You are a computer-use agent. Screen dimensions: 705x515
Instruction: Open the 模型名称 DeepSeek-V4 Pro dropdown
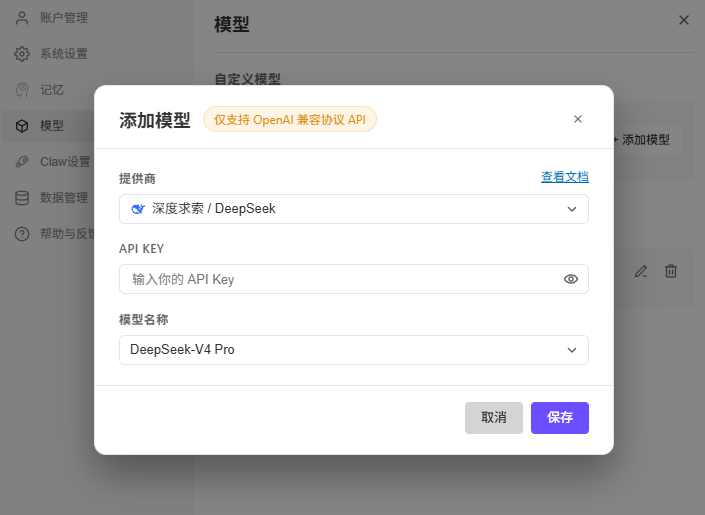pyautogui.click(x=354, y=350)
